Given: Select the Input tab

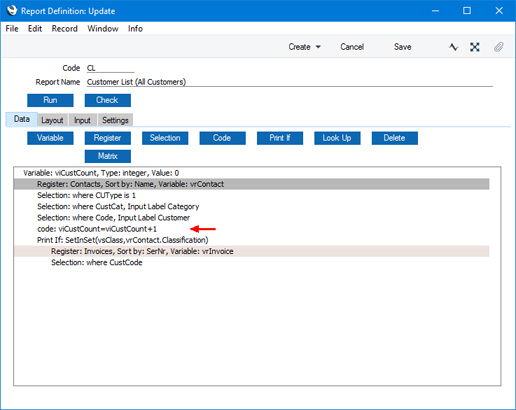Looking at the screenshot, I should point(82,120).
